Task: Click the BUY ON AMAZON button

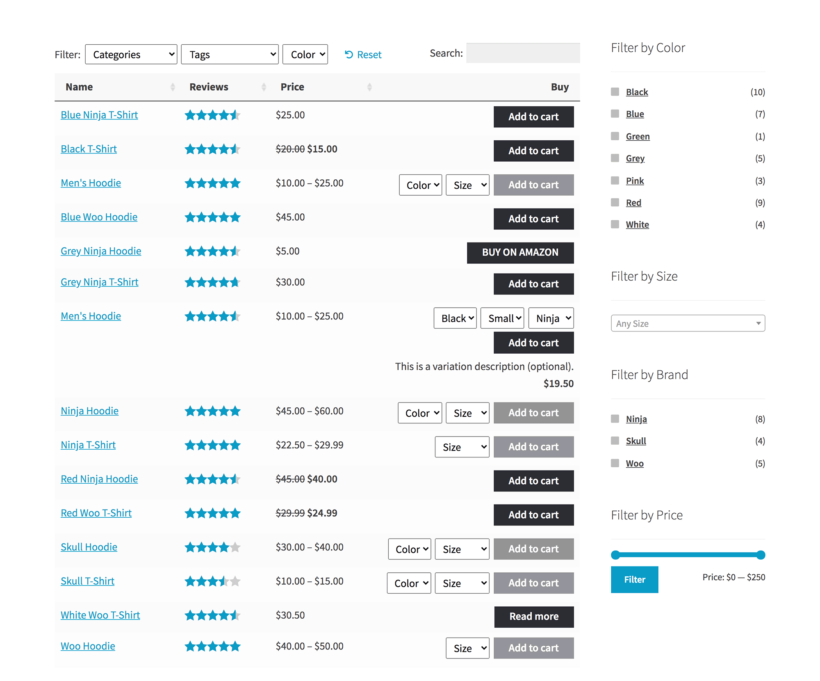Action: [x=520, y=253]
